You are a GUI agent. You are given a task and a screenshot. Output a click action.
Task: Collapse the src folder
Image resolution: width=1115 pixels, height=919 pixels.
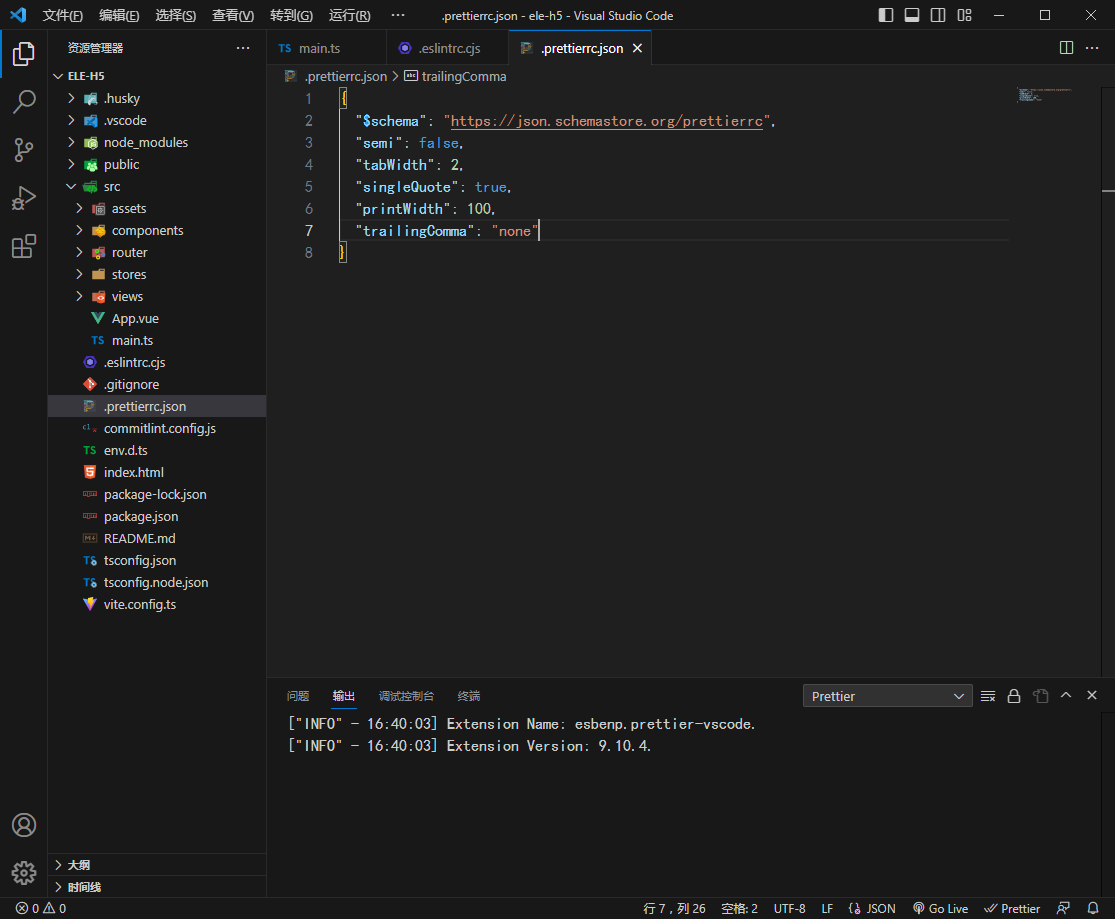[111, 186]
